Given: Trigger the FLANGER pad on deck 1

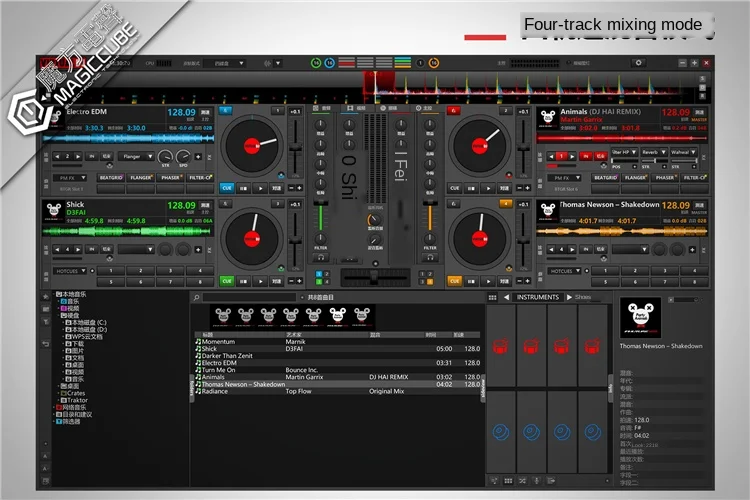Looking at the screenshot, I should point(141,178).
